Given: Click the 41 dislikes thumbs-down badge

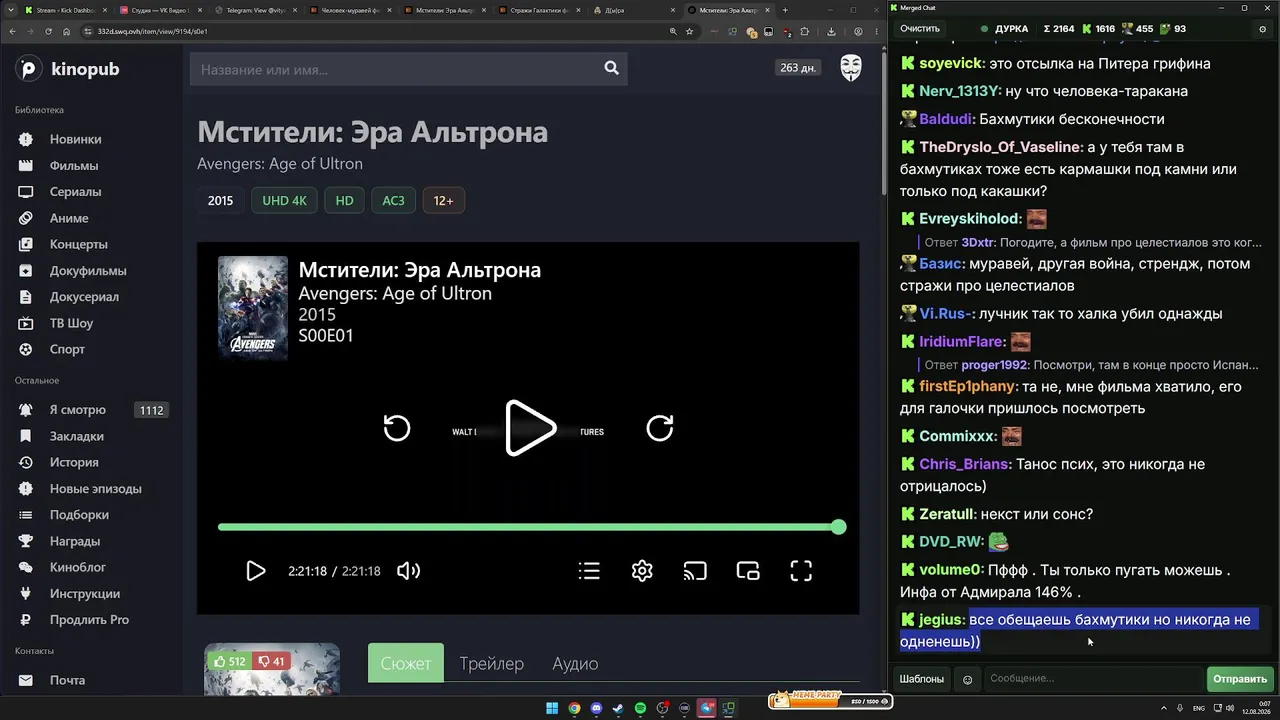Looking at the screenshot, I should point(270,661).
